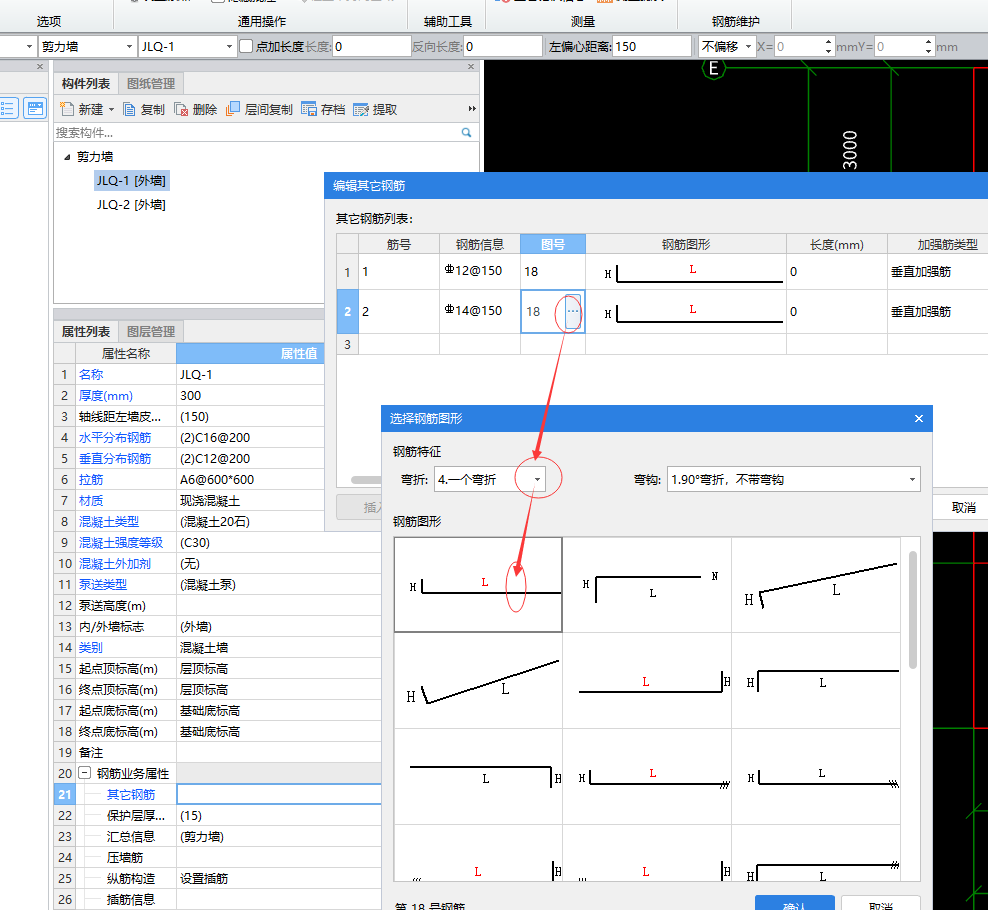The image size is (988, 910).
Task: Open the 弯钩 hook type dropdown
Action: (910, 480)
